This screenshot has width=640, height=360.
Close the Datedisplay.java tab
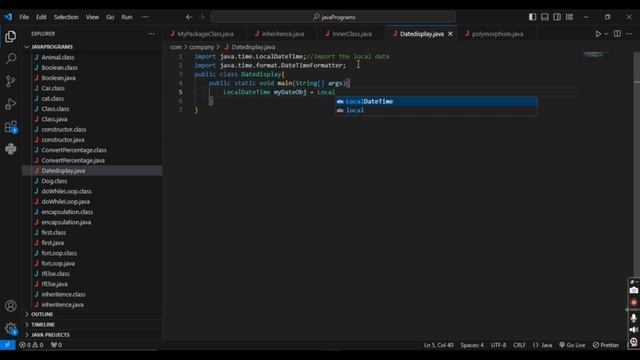click(x=450, y=34)
